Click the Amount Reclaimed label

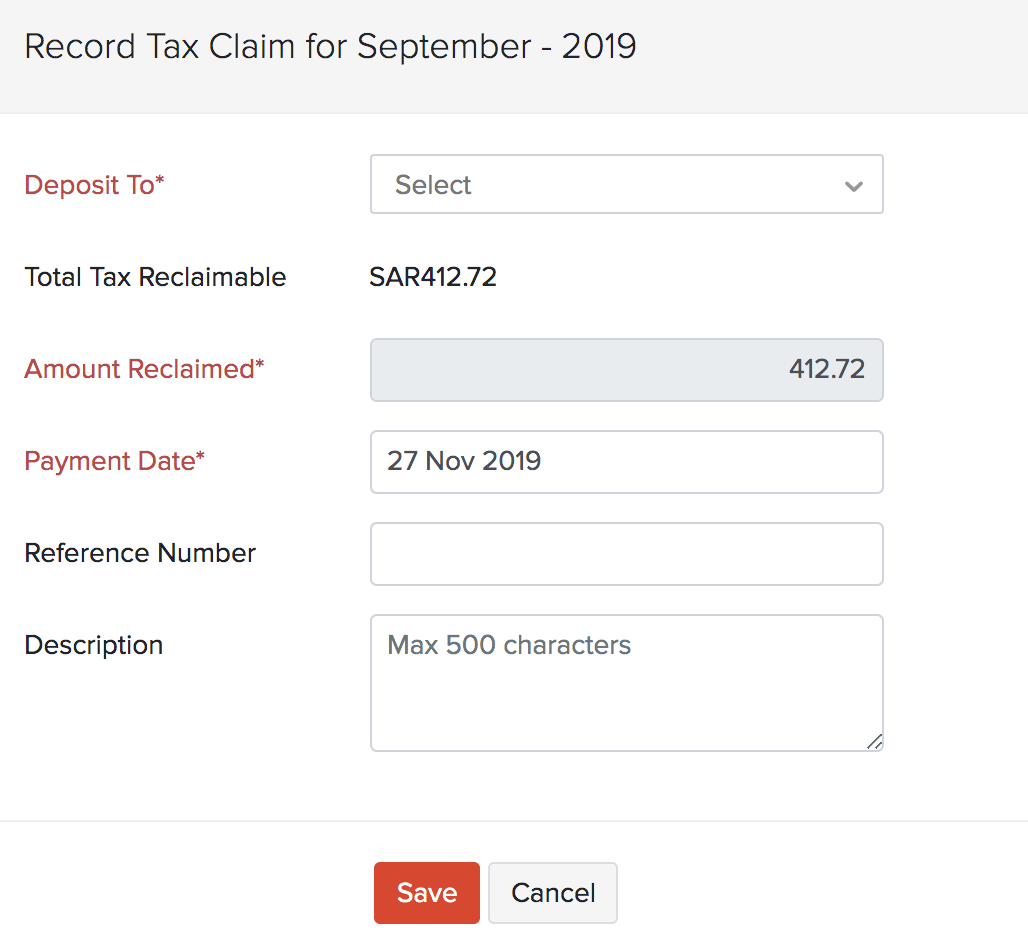(x=143, y=369)
